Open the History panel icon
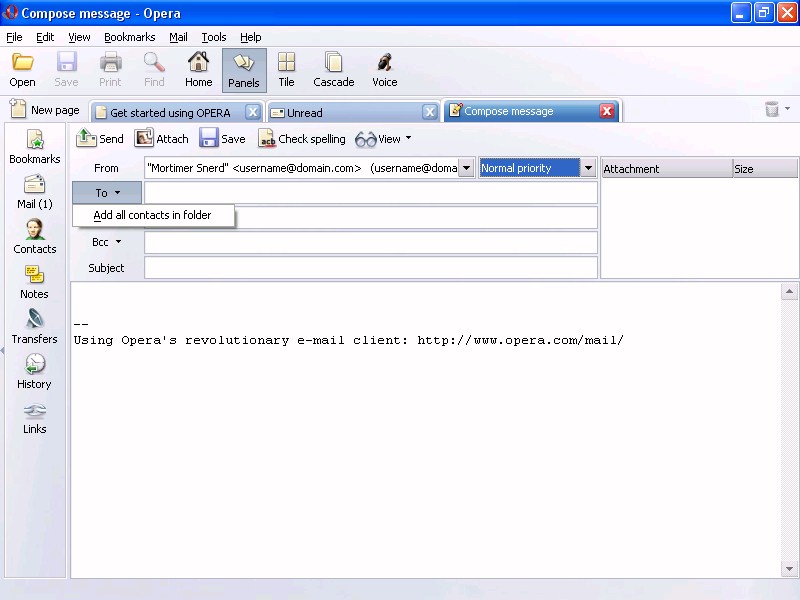Viewport: 800px width, 600px height. (x=34, y=371)
